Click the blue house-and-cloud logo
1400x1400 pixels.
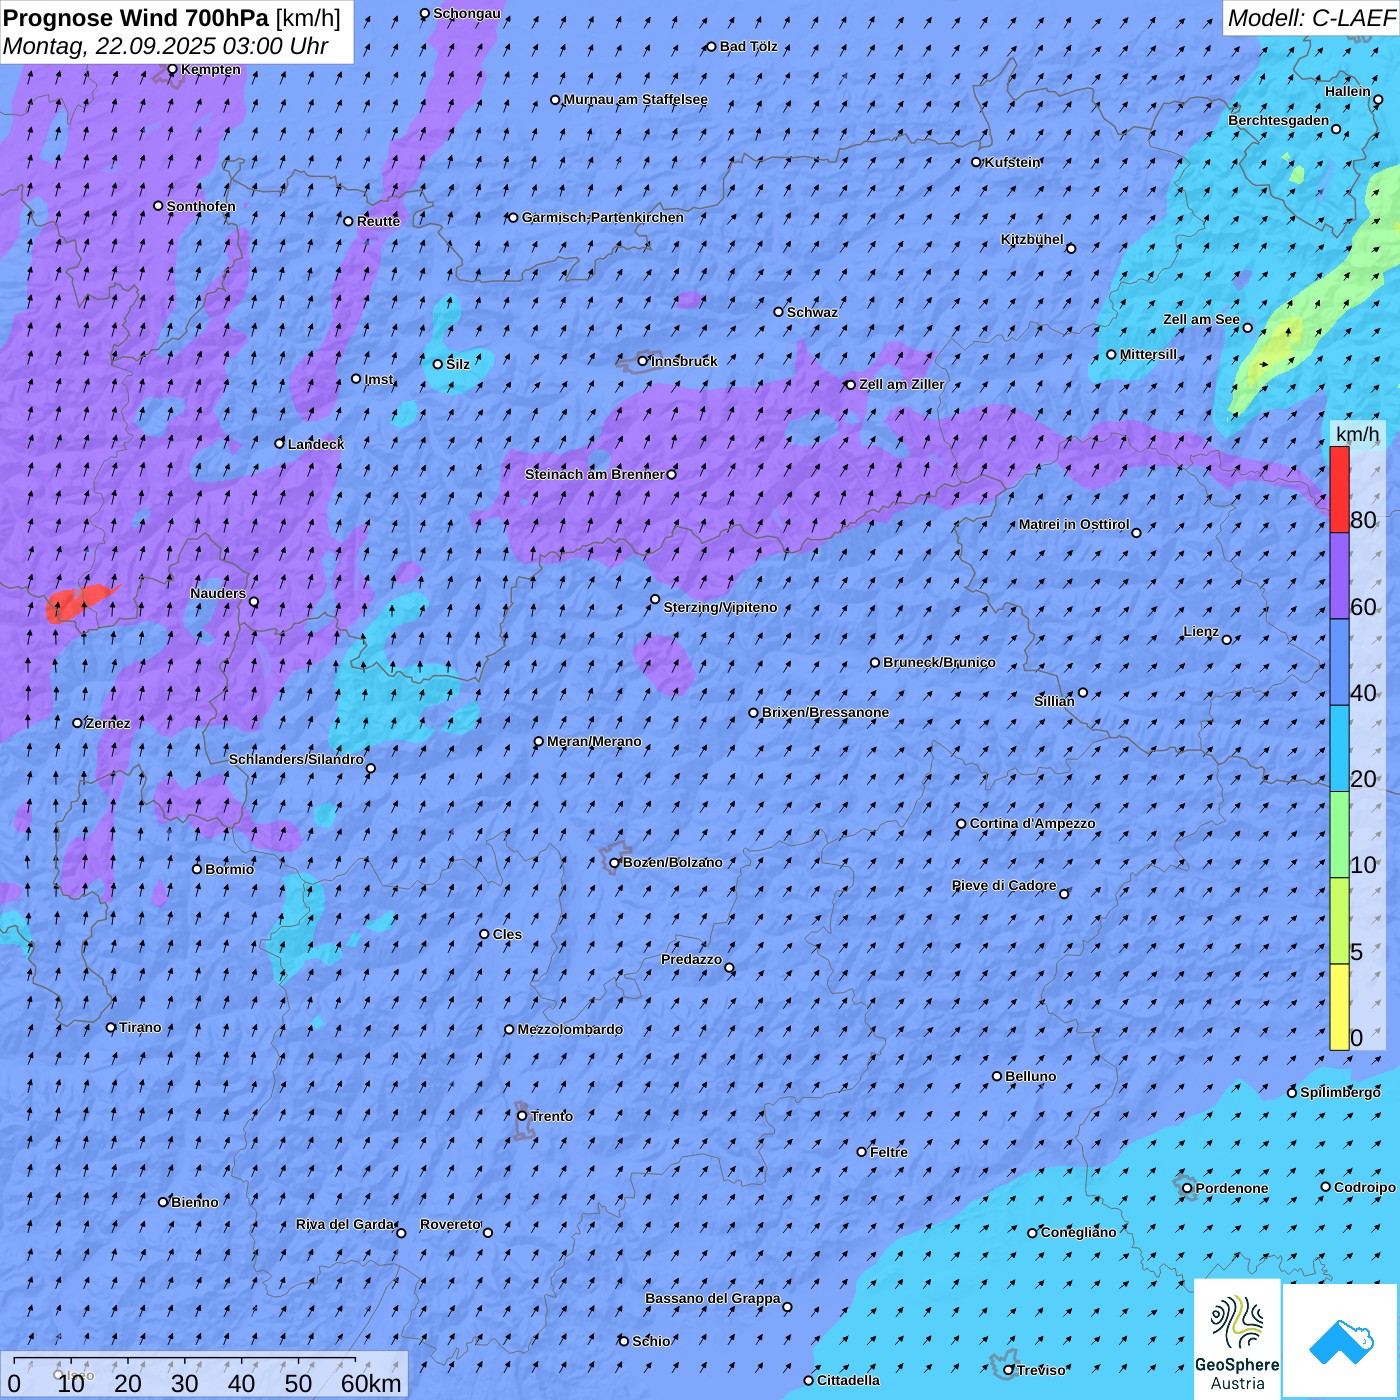click(x=1340, y=1341)
